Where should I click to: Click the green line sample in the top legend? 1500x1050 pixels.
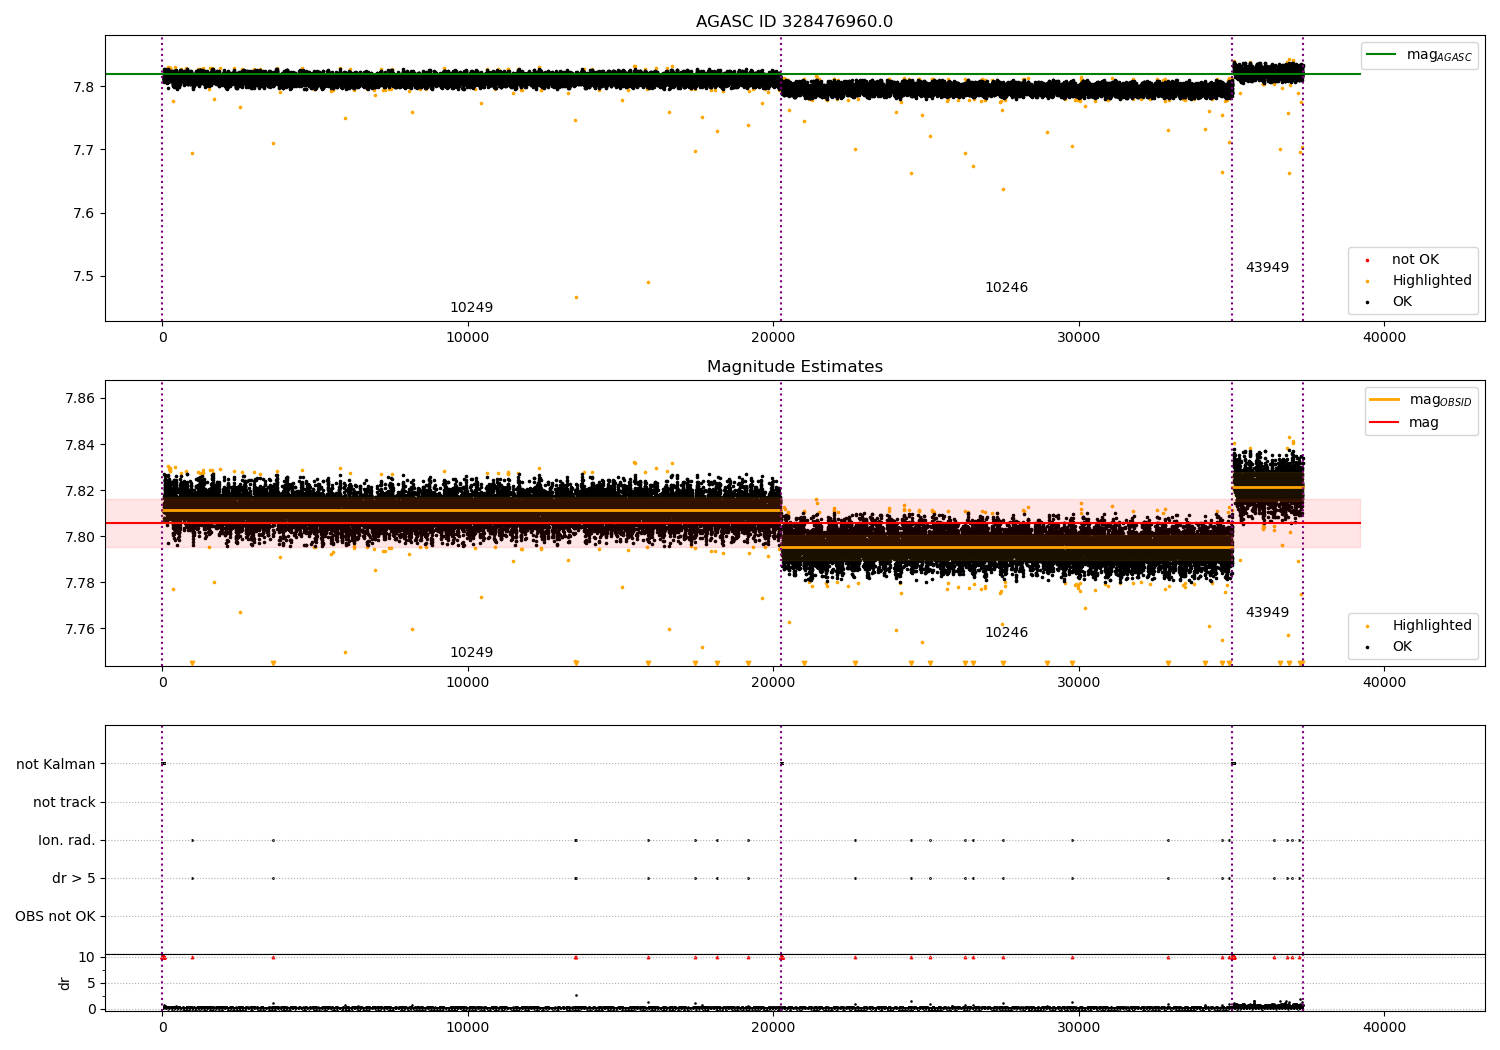pos(1382,55)
